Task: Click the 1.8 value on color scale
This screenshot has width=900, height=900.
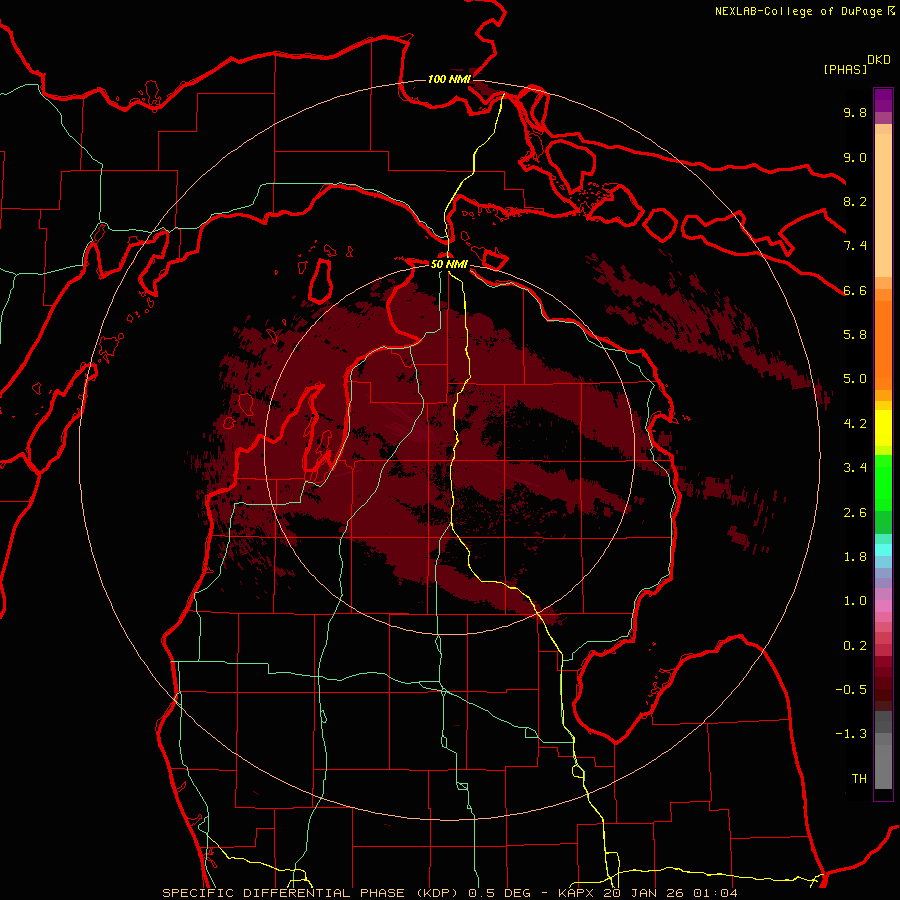Action: [x=855, y=557]
